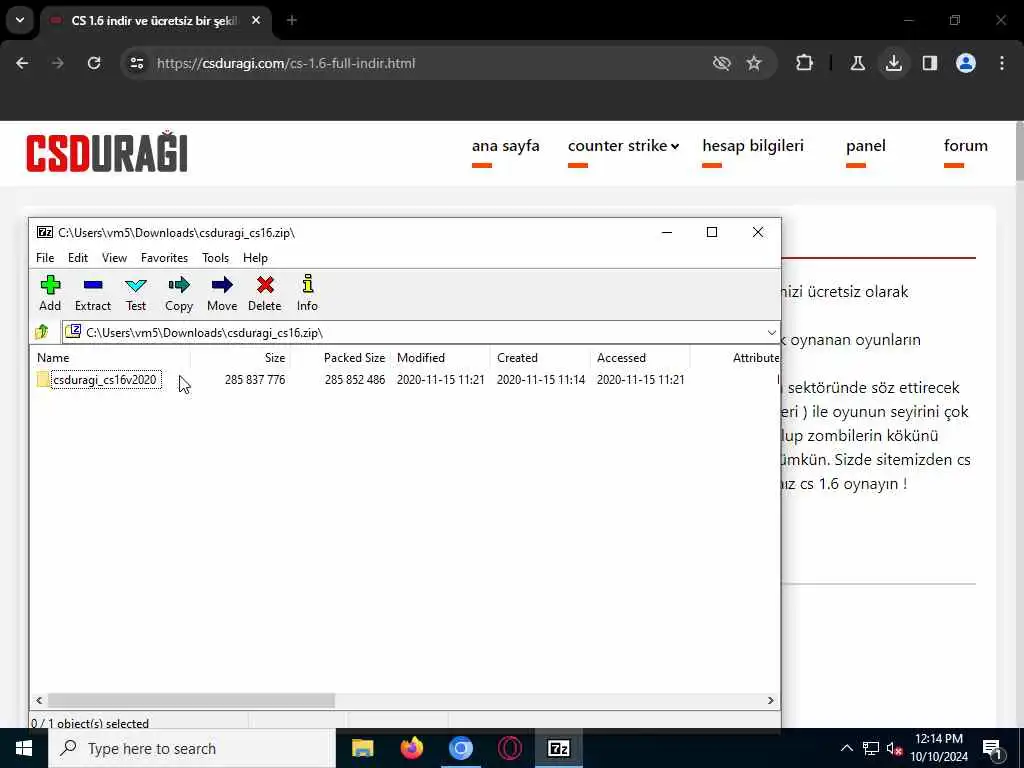Open the Chrome profile avatar
This screenshot has height=768, width=1024.
click(x=965, y=63)
